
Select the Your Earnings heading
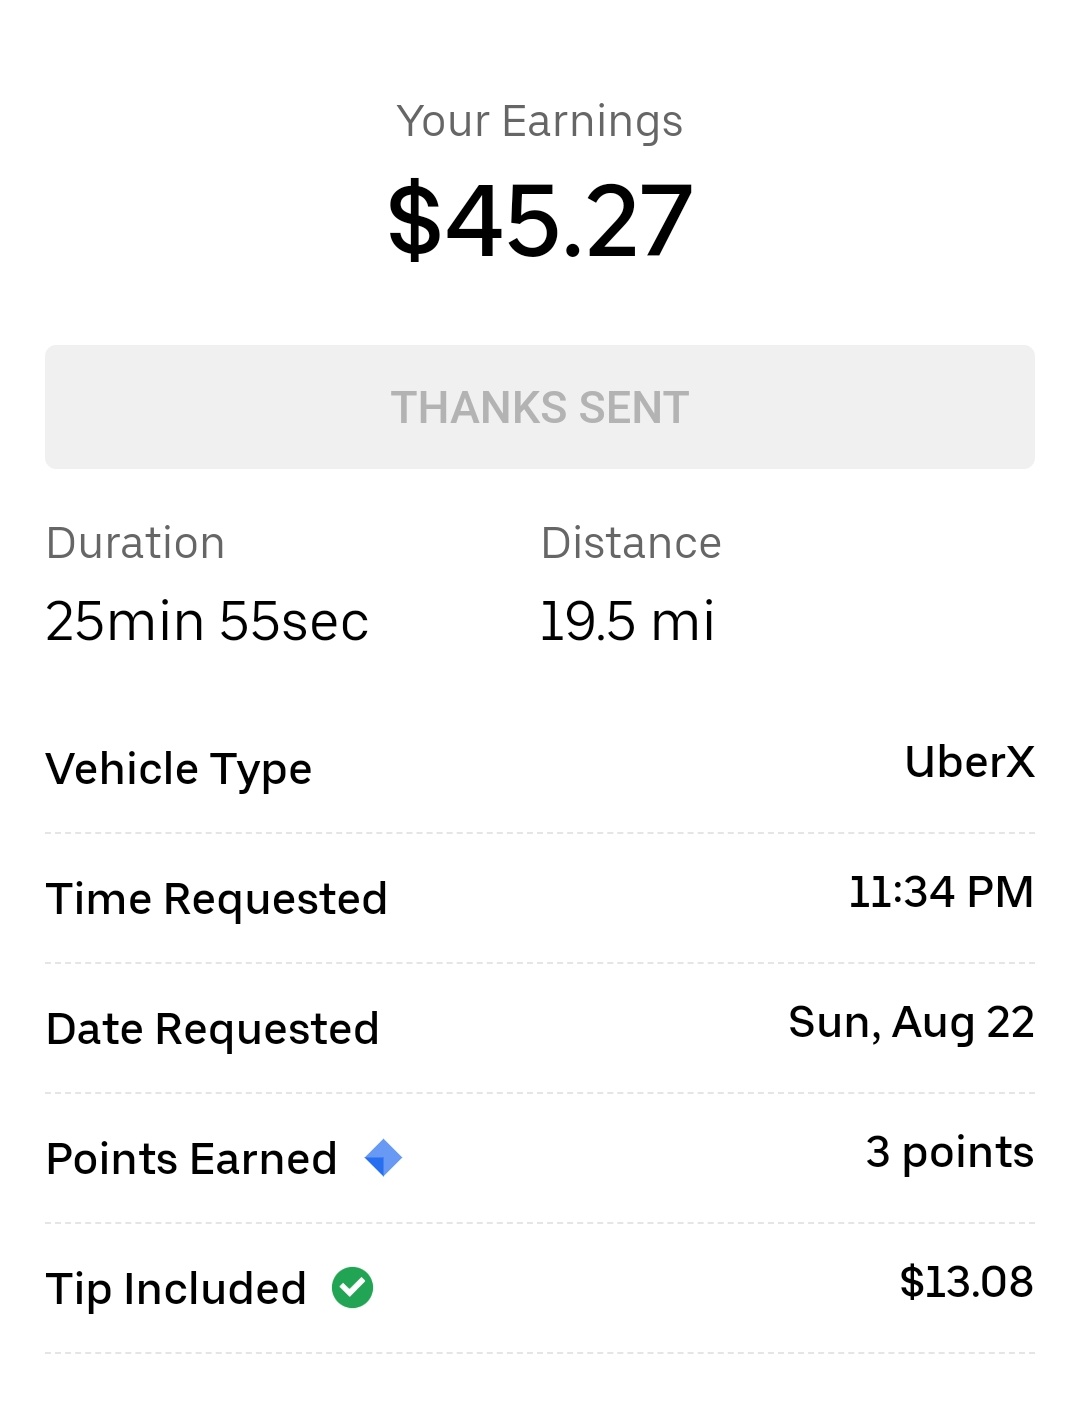(x=540, y=121)
